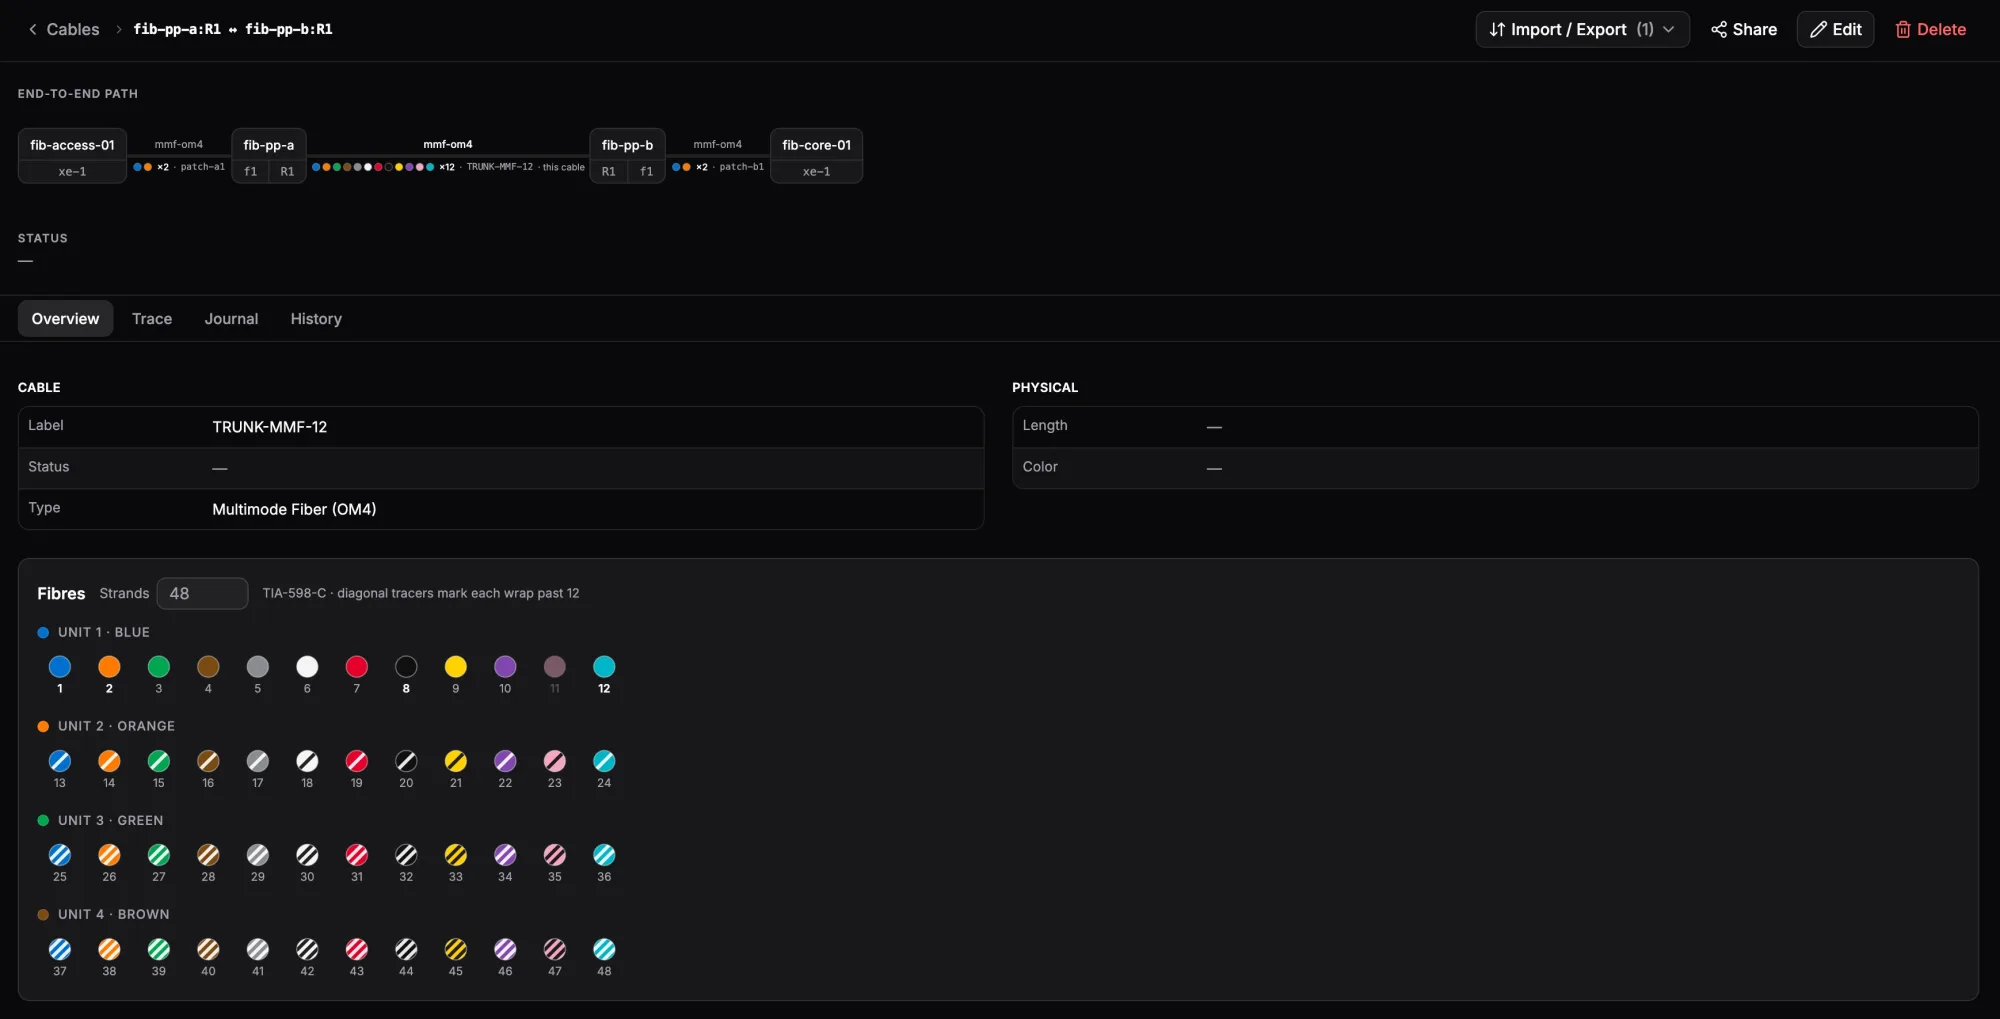Open the Import / Export dropdown
The height and width of the screenshot is (1019, 2000).
pyautogui.click(x=1582, y=29)
